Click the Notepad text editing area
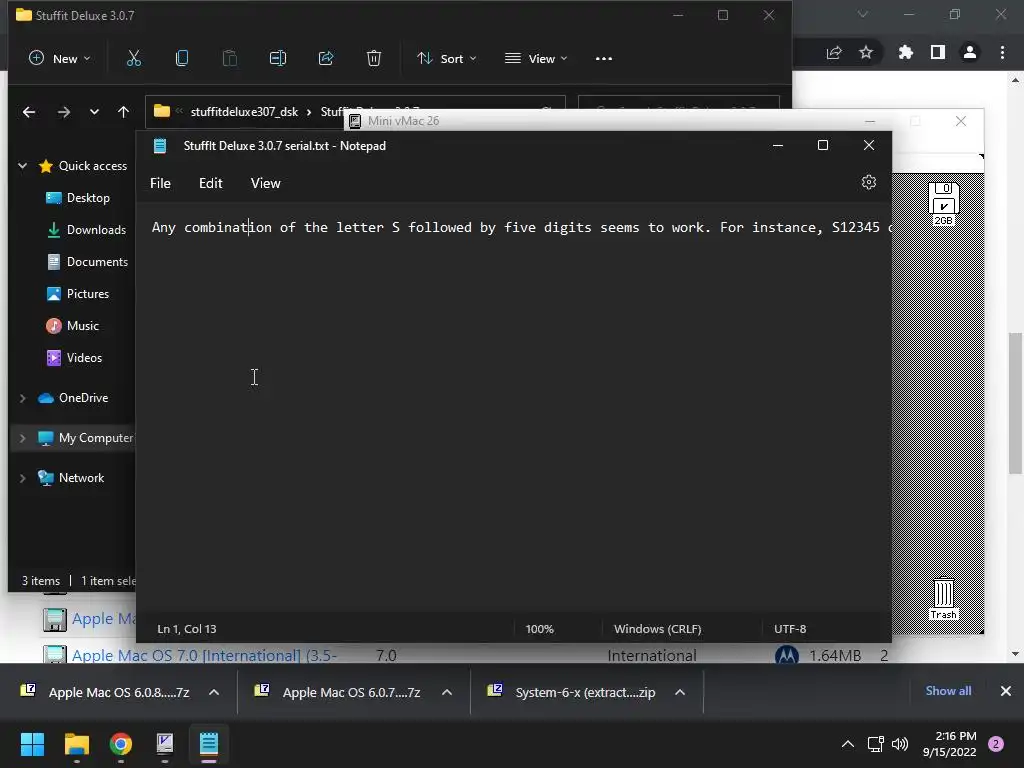This screenshot has height=768, width=1024. click(513, 408)
